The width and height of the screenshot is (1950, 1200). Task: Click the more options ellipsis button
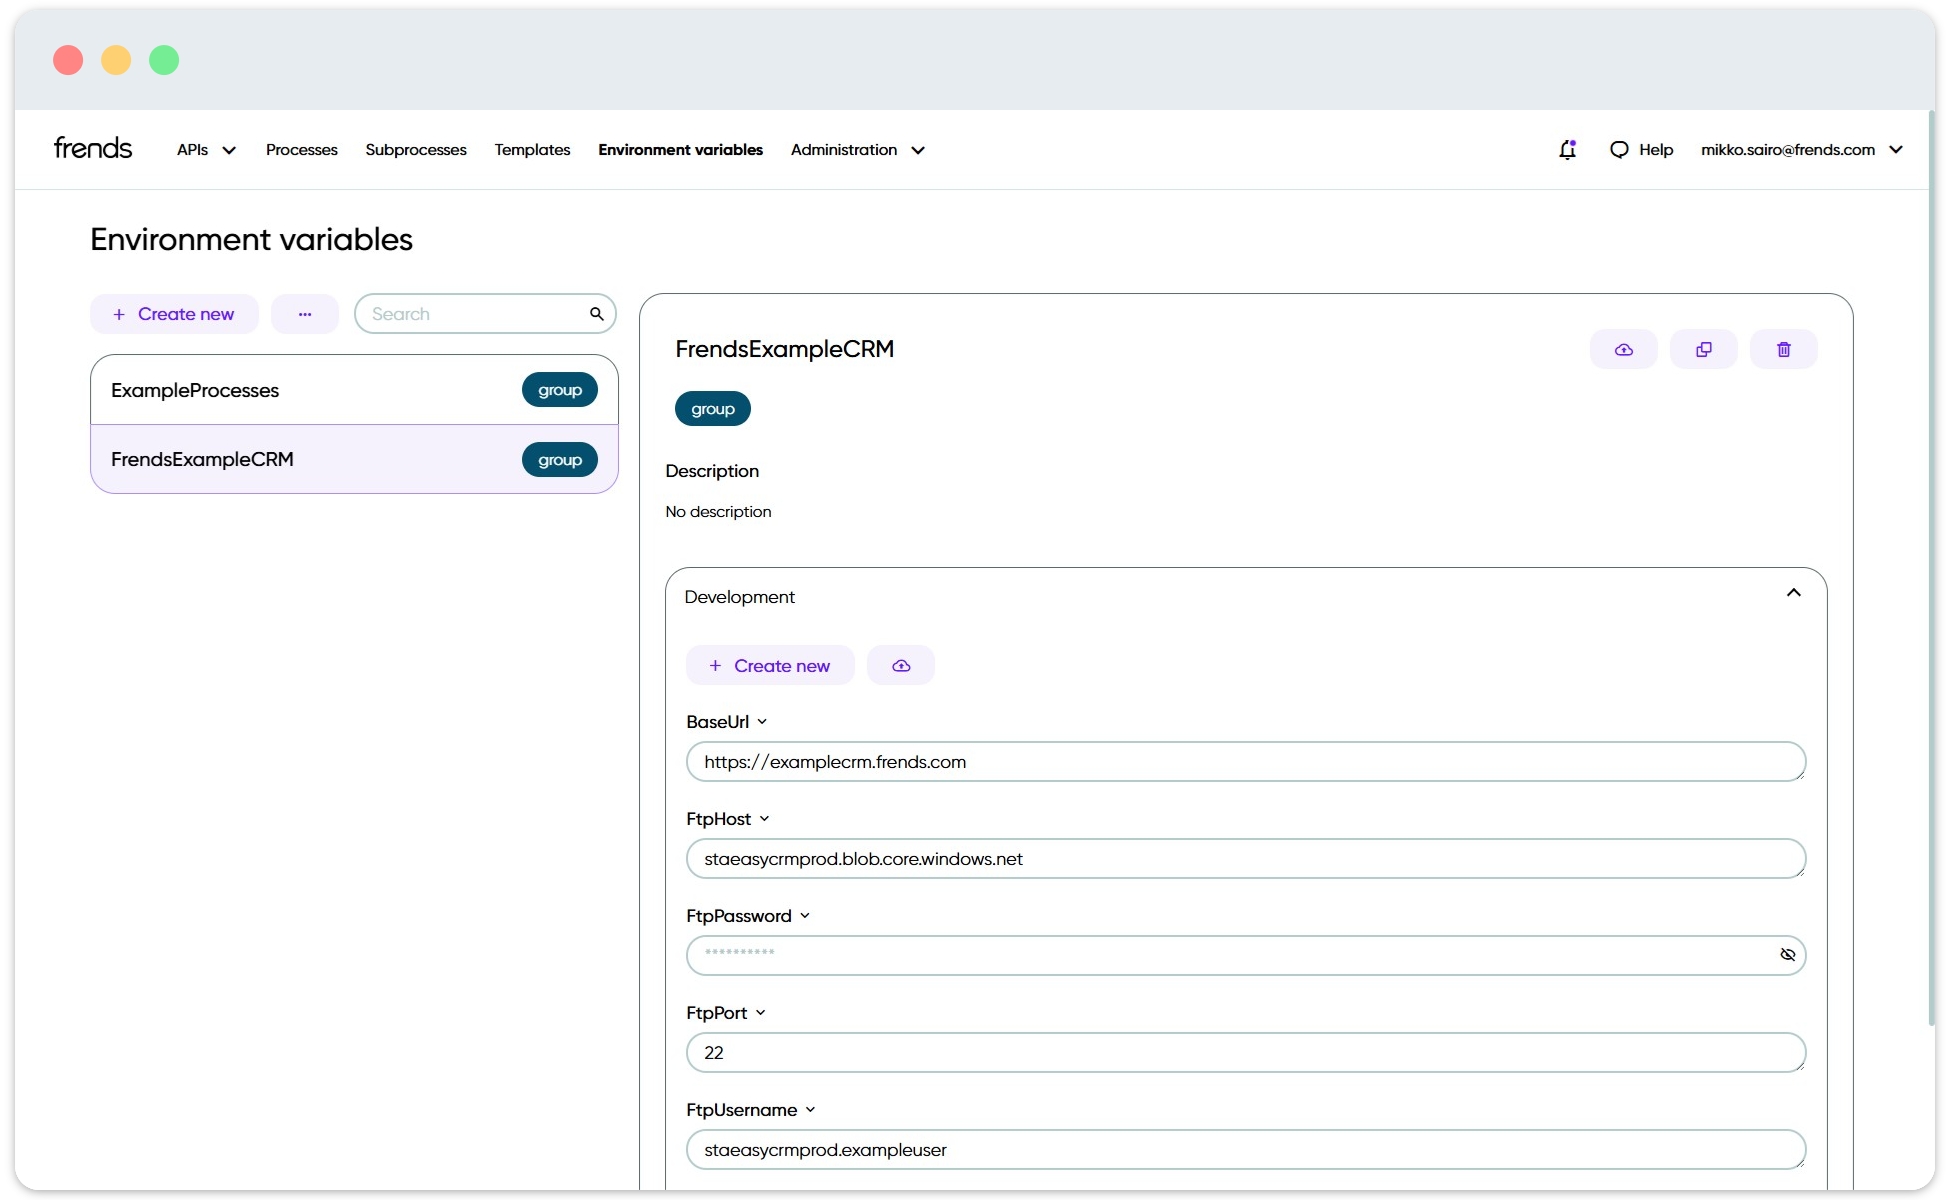coord(305,314)
